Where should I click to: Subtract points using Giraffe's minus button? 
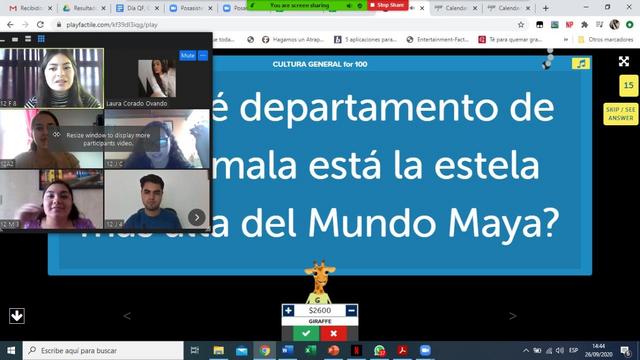point(351,311)
